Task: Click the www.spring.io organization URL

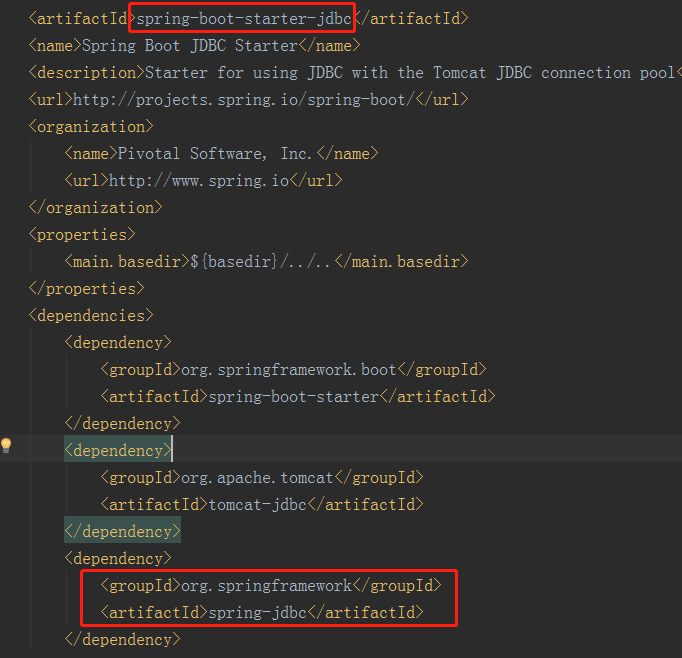Action: pos(198,181)
